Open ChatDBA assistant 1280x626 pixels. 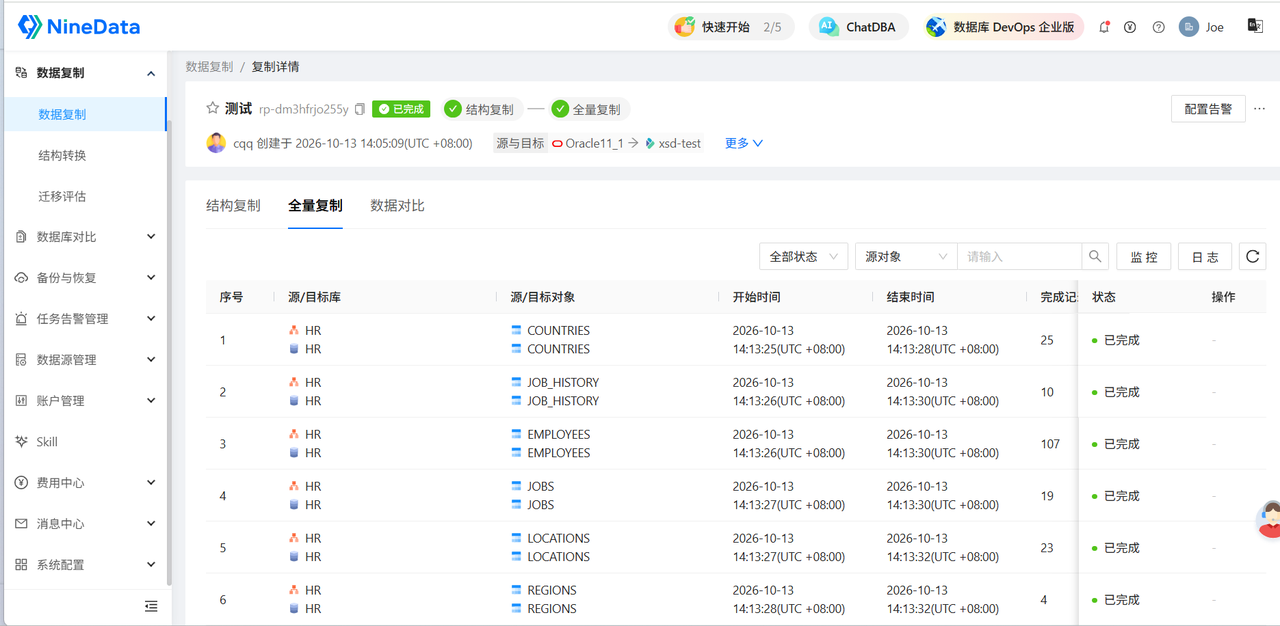[859, 27]
